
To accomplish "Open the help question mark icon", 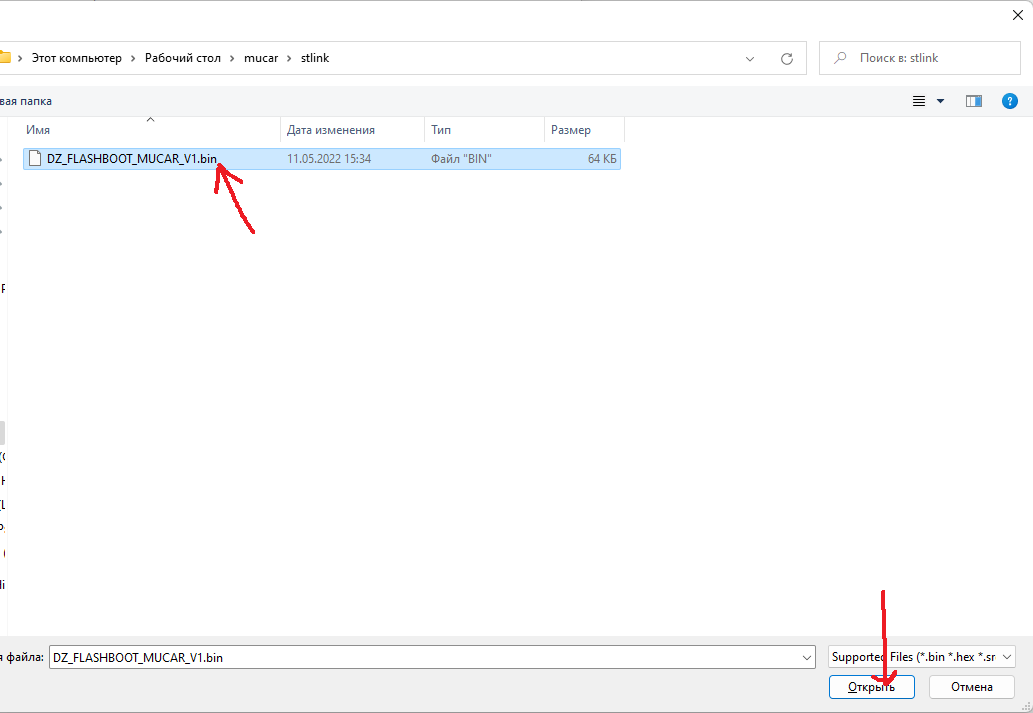I will (1009, 101).
